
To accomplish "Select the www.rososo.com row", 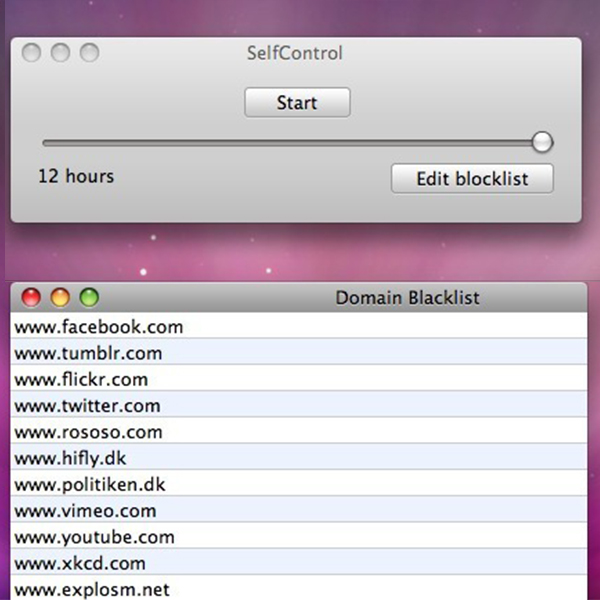I will (299, 431).
